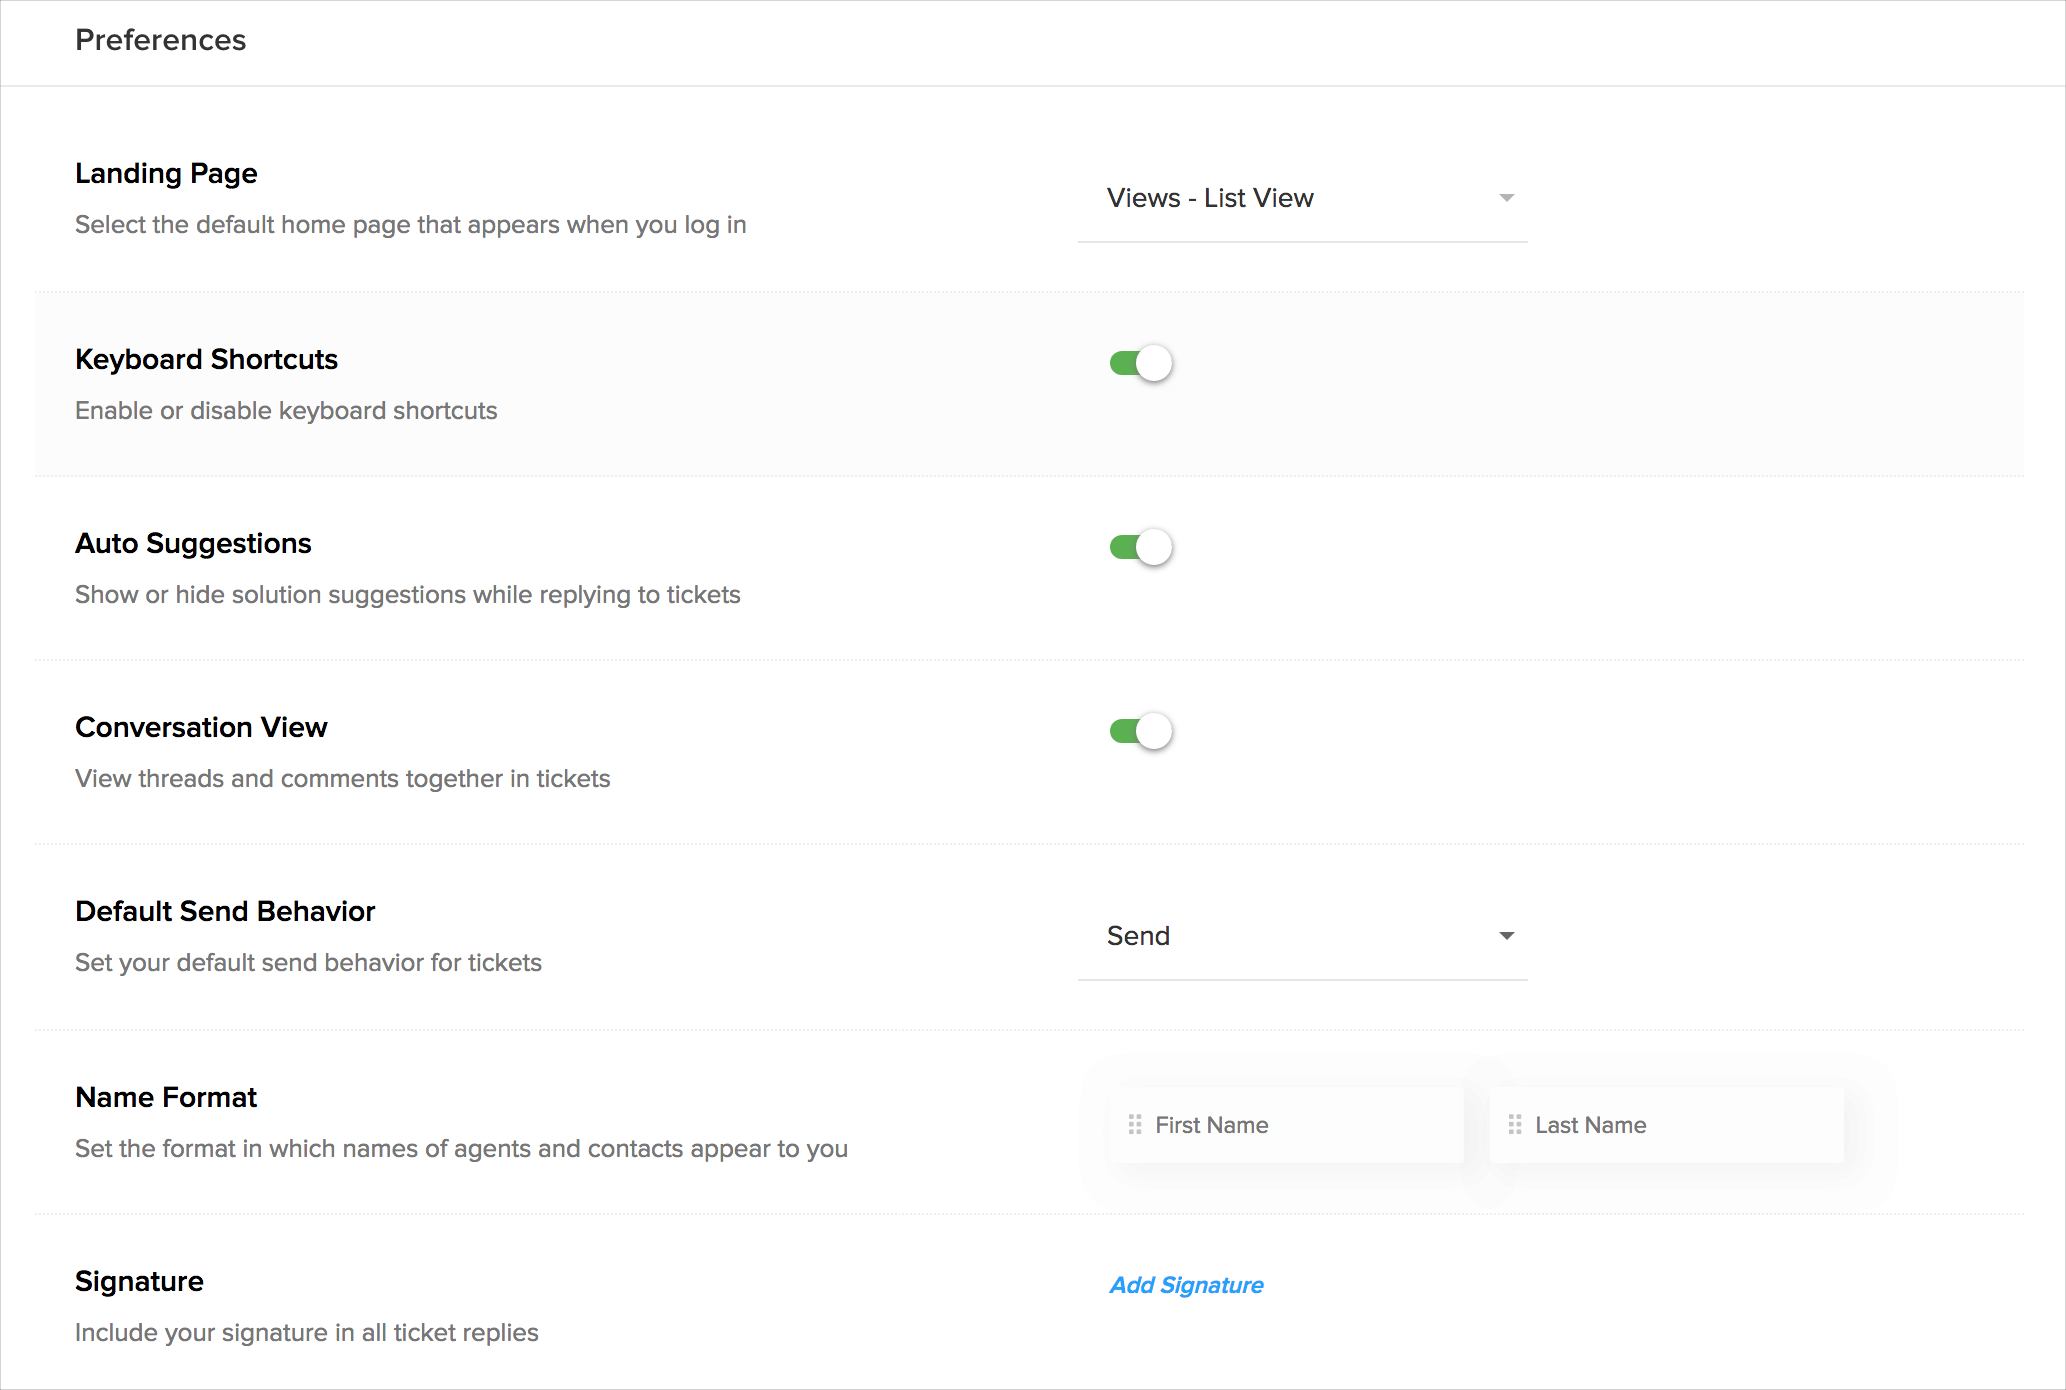
Task: Click the Default Send Behavior dropdown arrow
Action: coord(1506,936)
